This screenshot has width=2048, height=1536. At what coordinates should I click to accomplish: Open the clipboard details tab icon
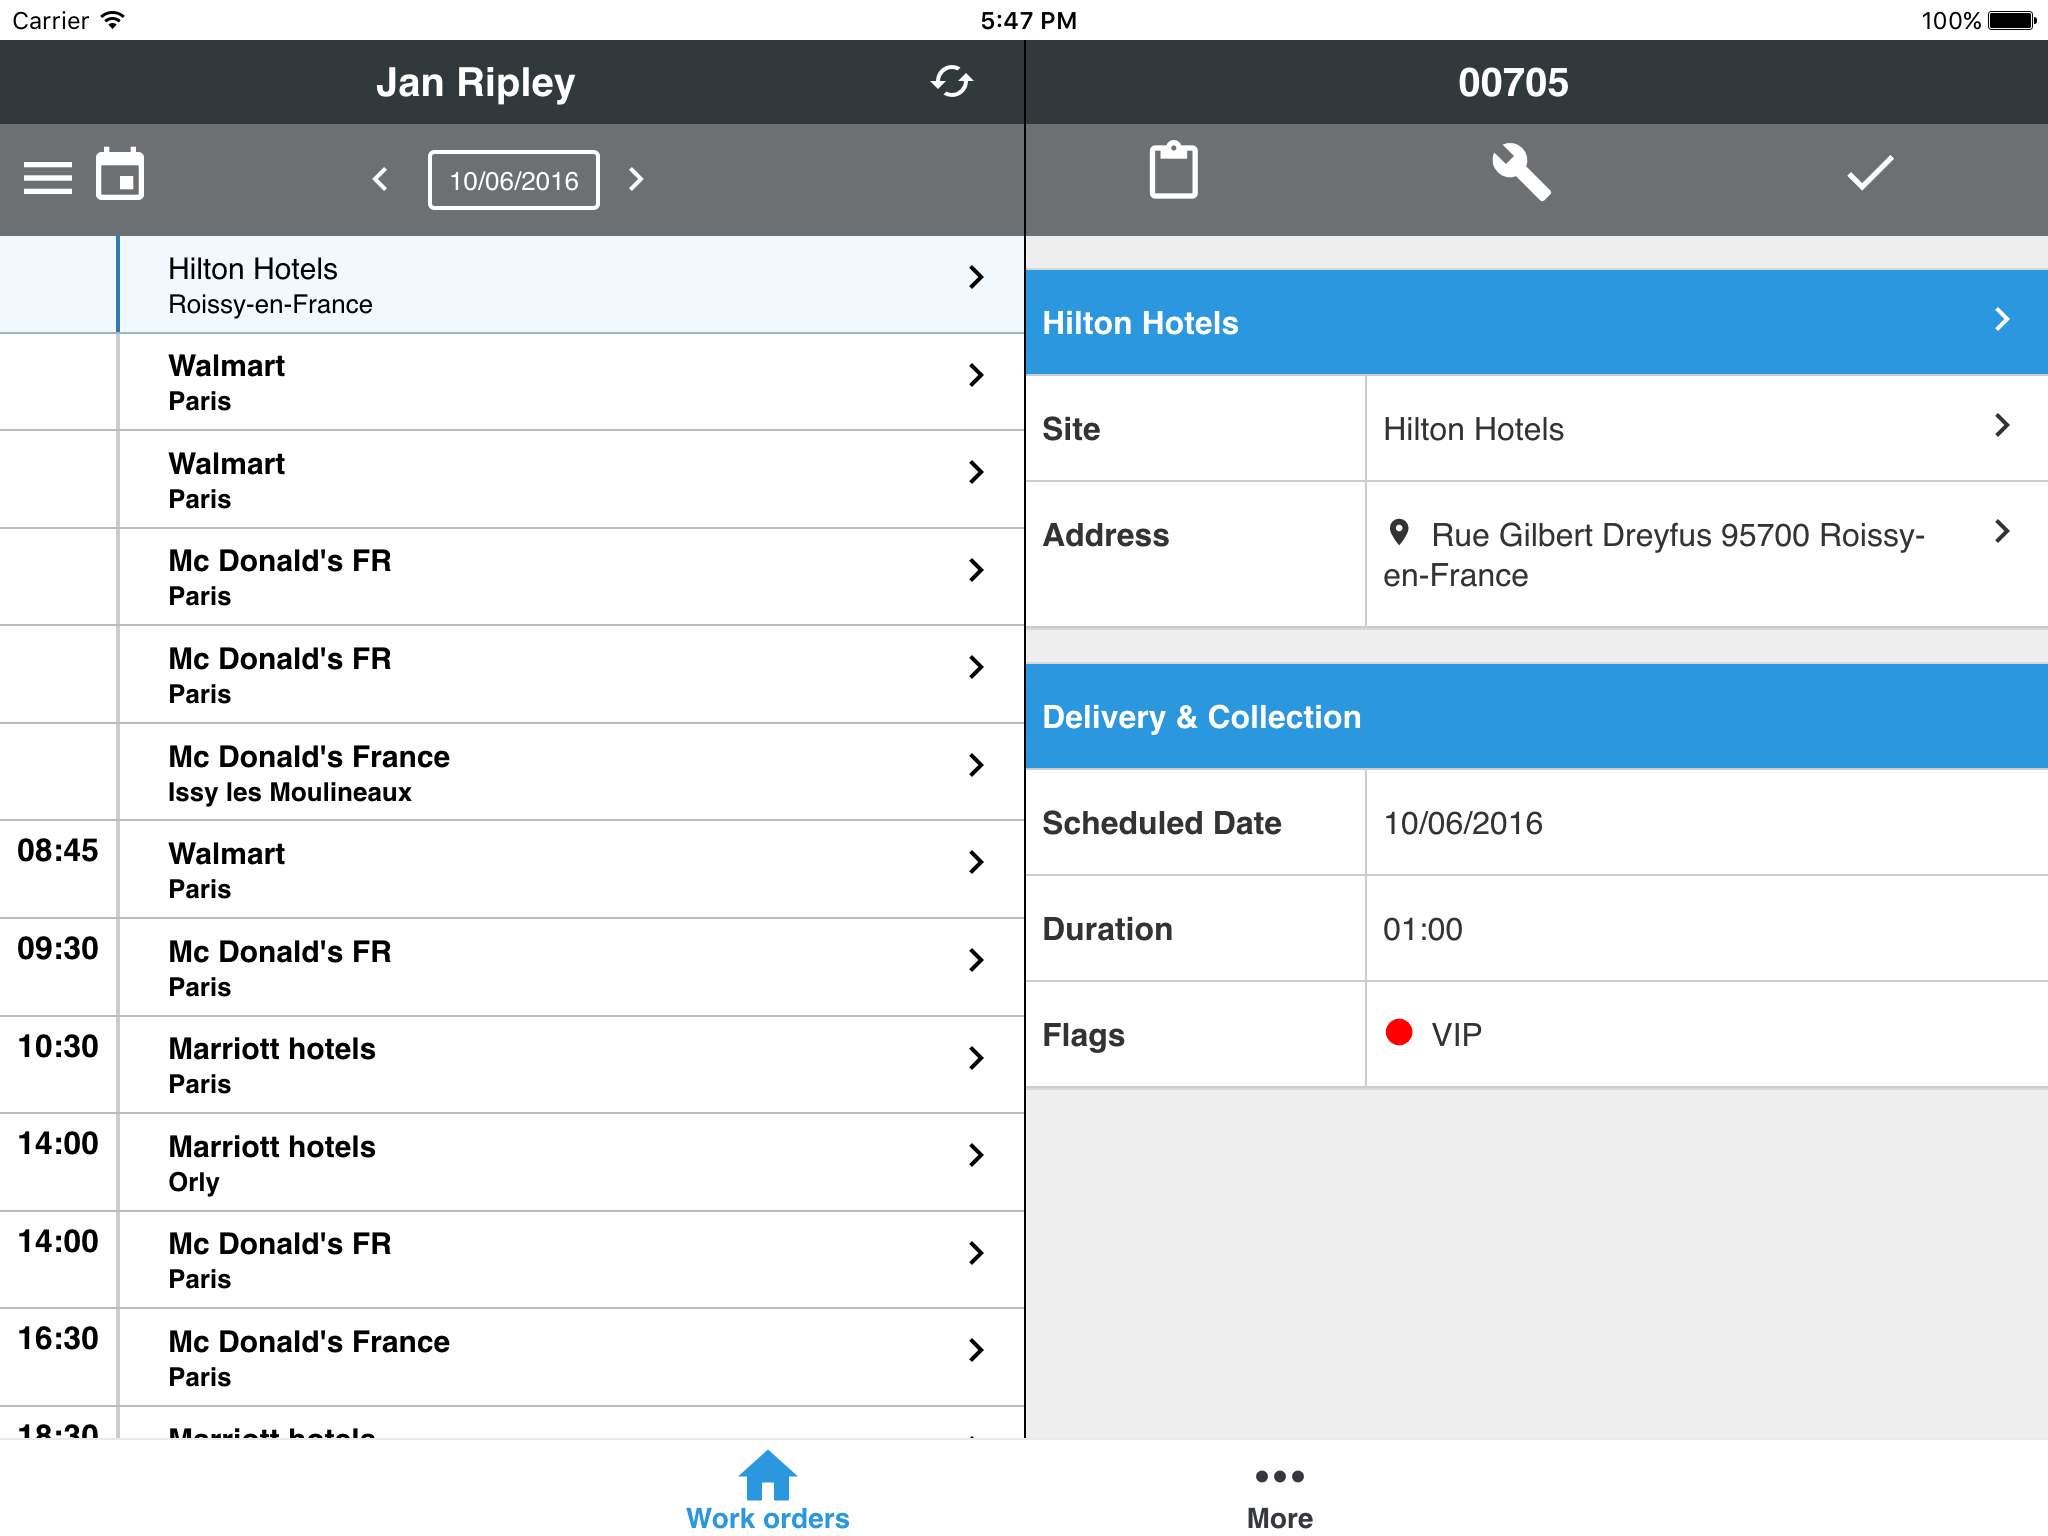pyautogui.click(x=1173, y=171)
